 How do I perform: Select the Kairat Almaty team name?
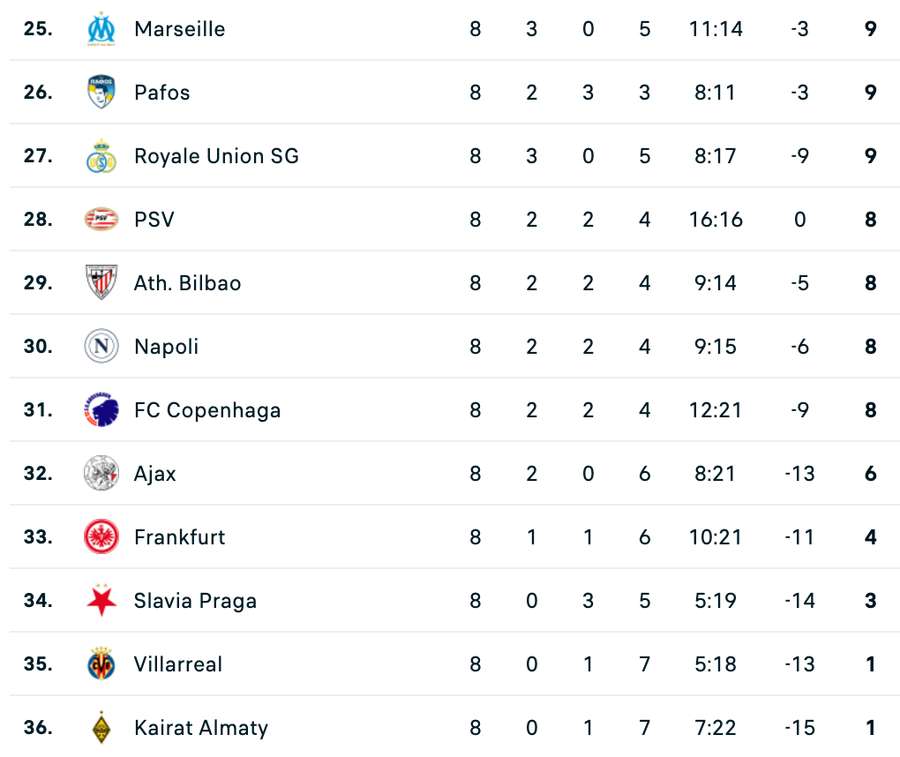pyautogui.click(x=201, y=727)
